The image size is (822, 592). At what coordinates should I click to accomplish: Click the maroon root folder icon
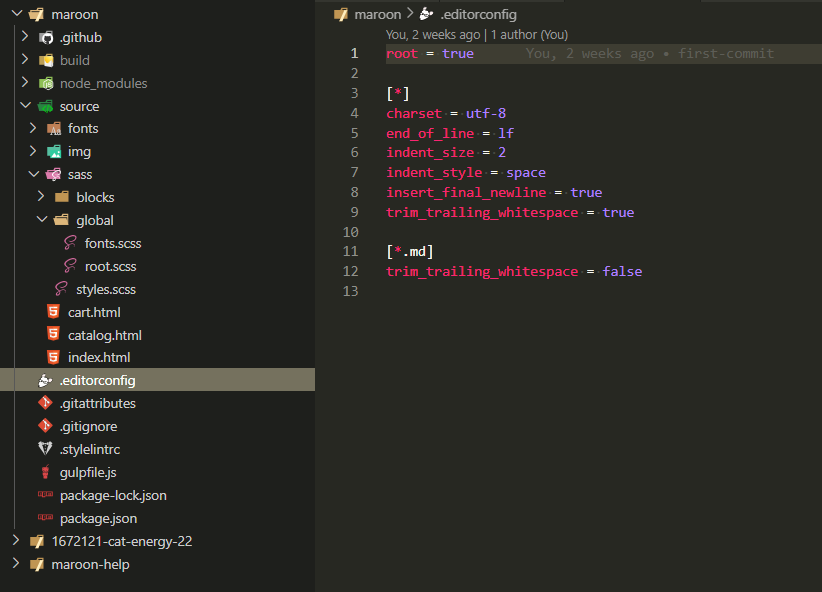click(37, 14)
